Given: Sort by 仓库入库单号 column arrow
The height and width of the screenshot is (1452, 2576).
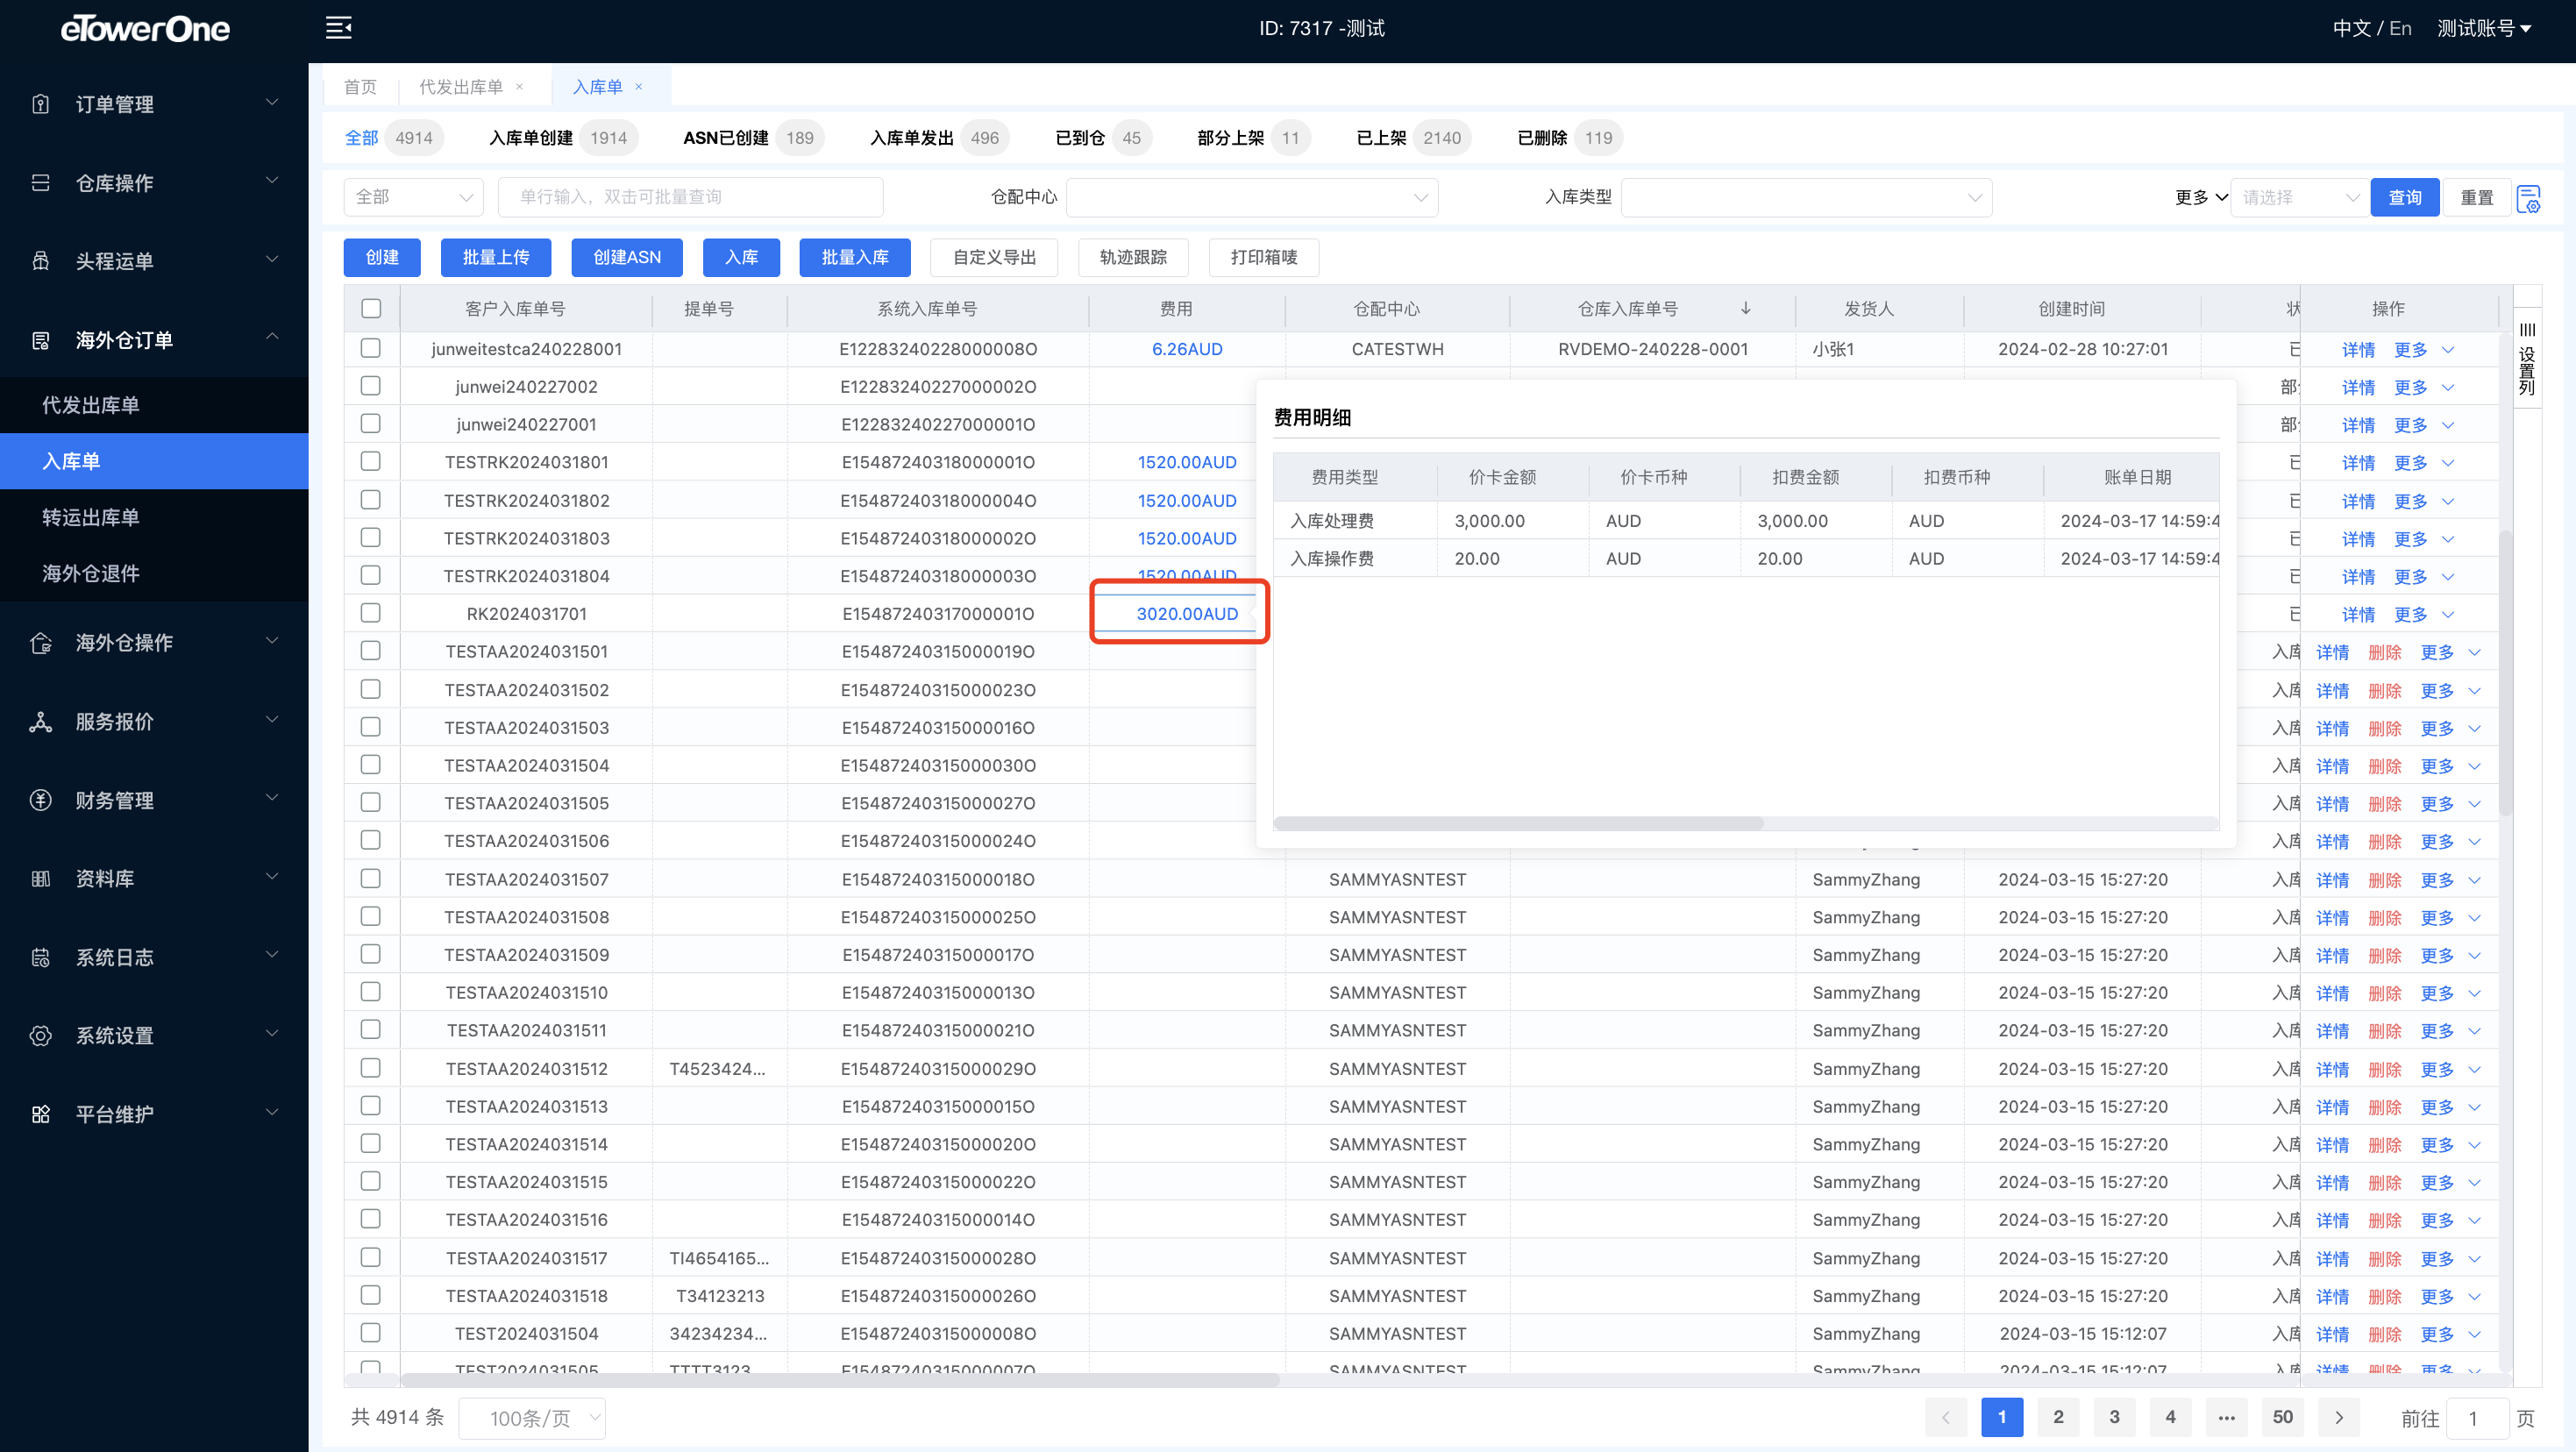Looking at the screenshot, I should [1745, 309].
